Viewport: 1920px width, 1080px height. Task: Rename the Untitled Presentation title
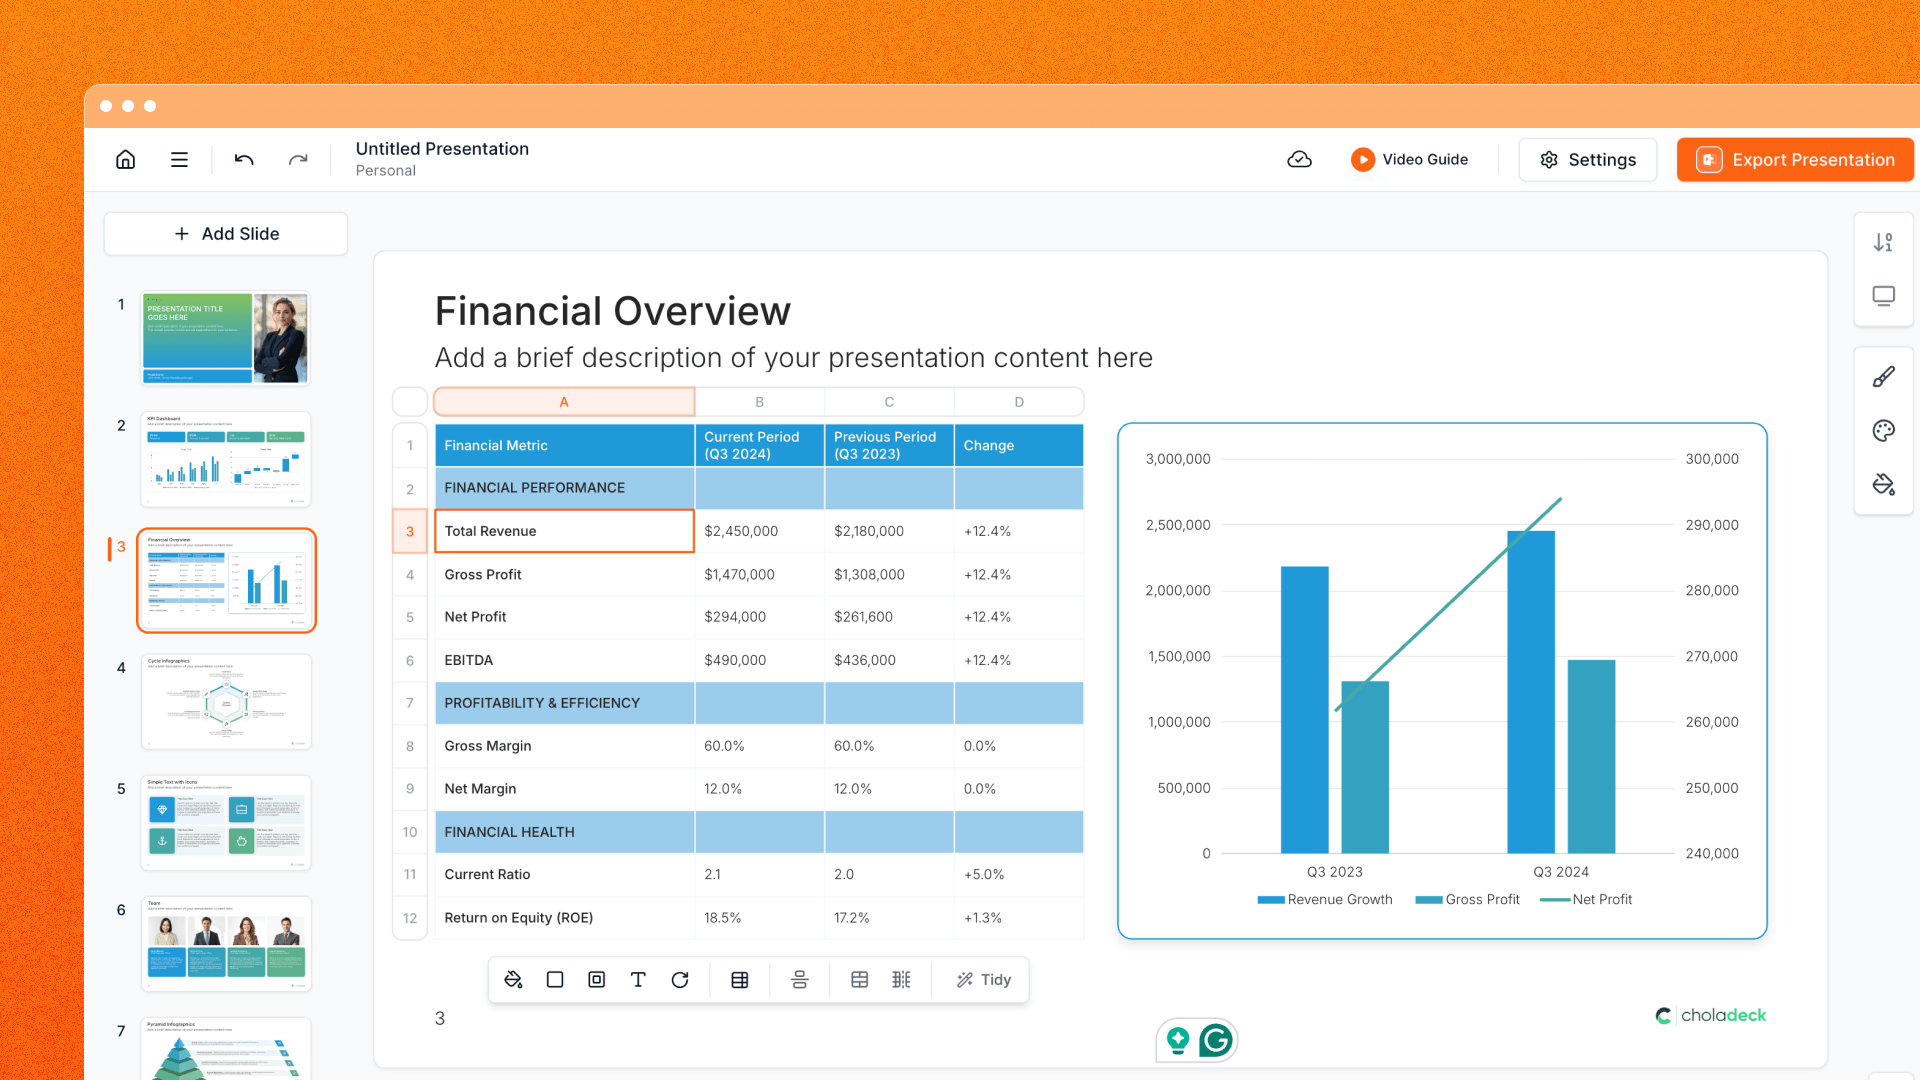point(442,149)
